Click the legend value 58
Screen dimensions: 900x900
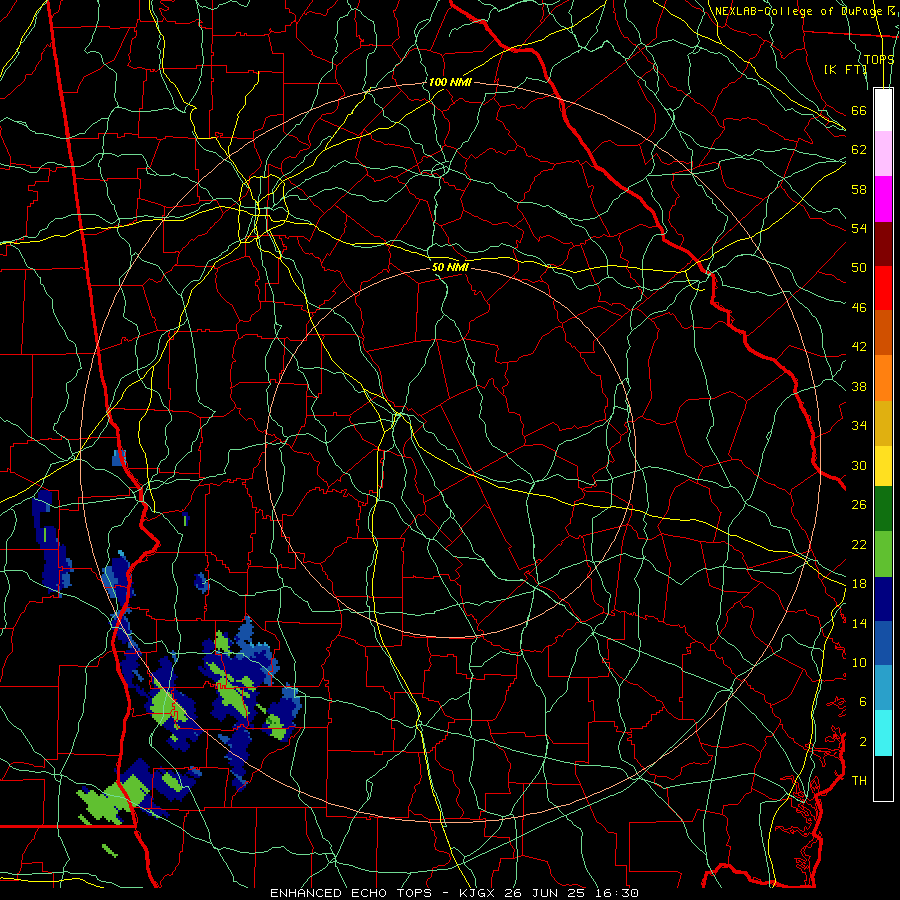coord(859,189)
